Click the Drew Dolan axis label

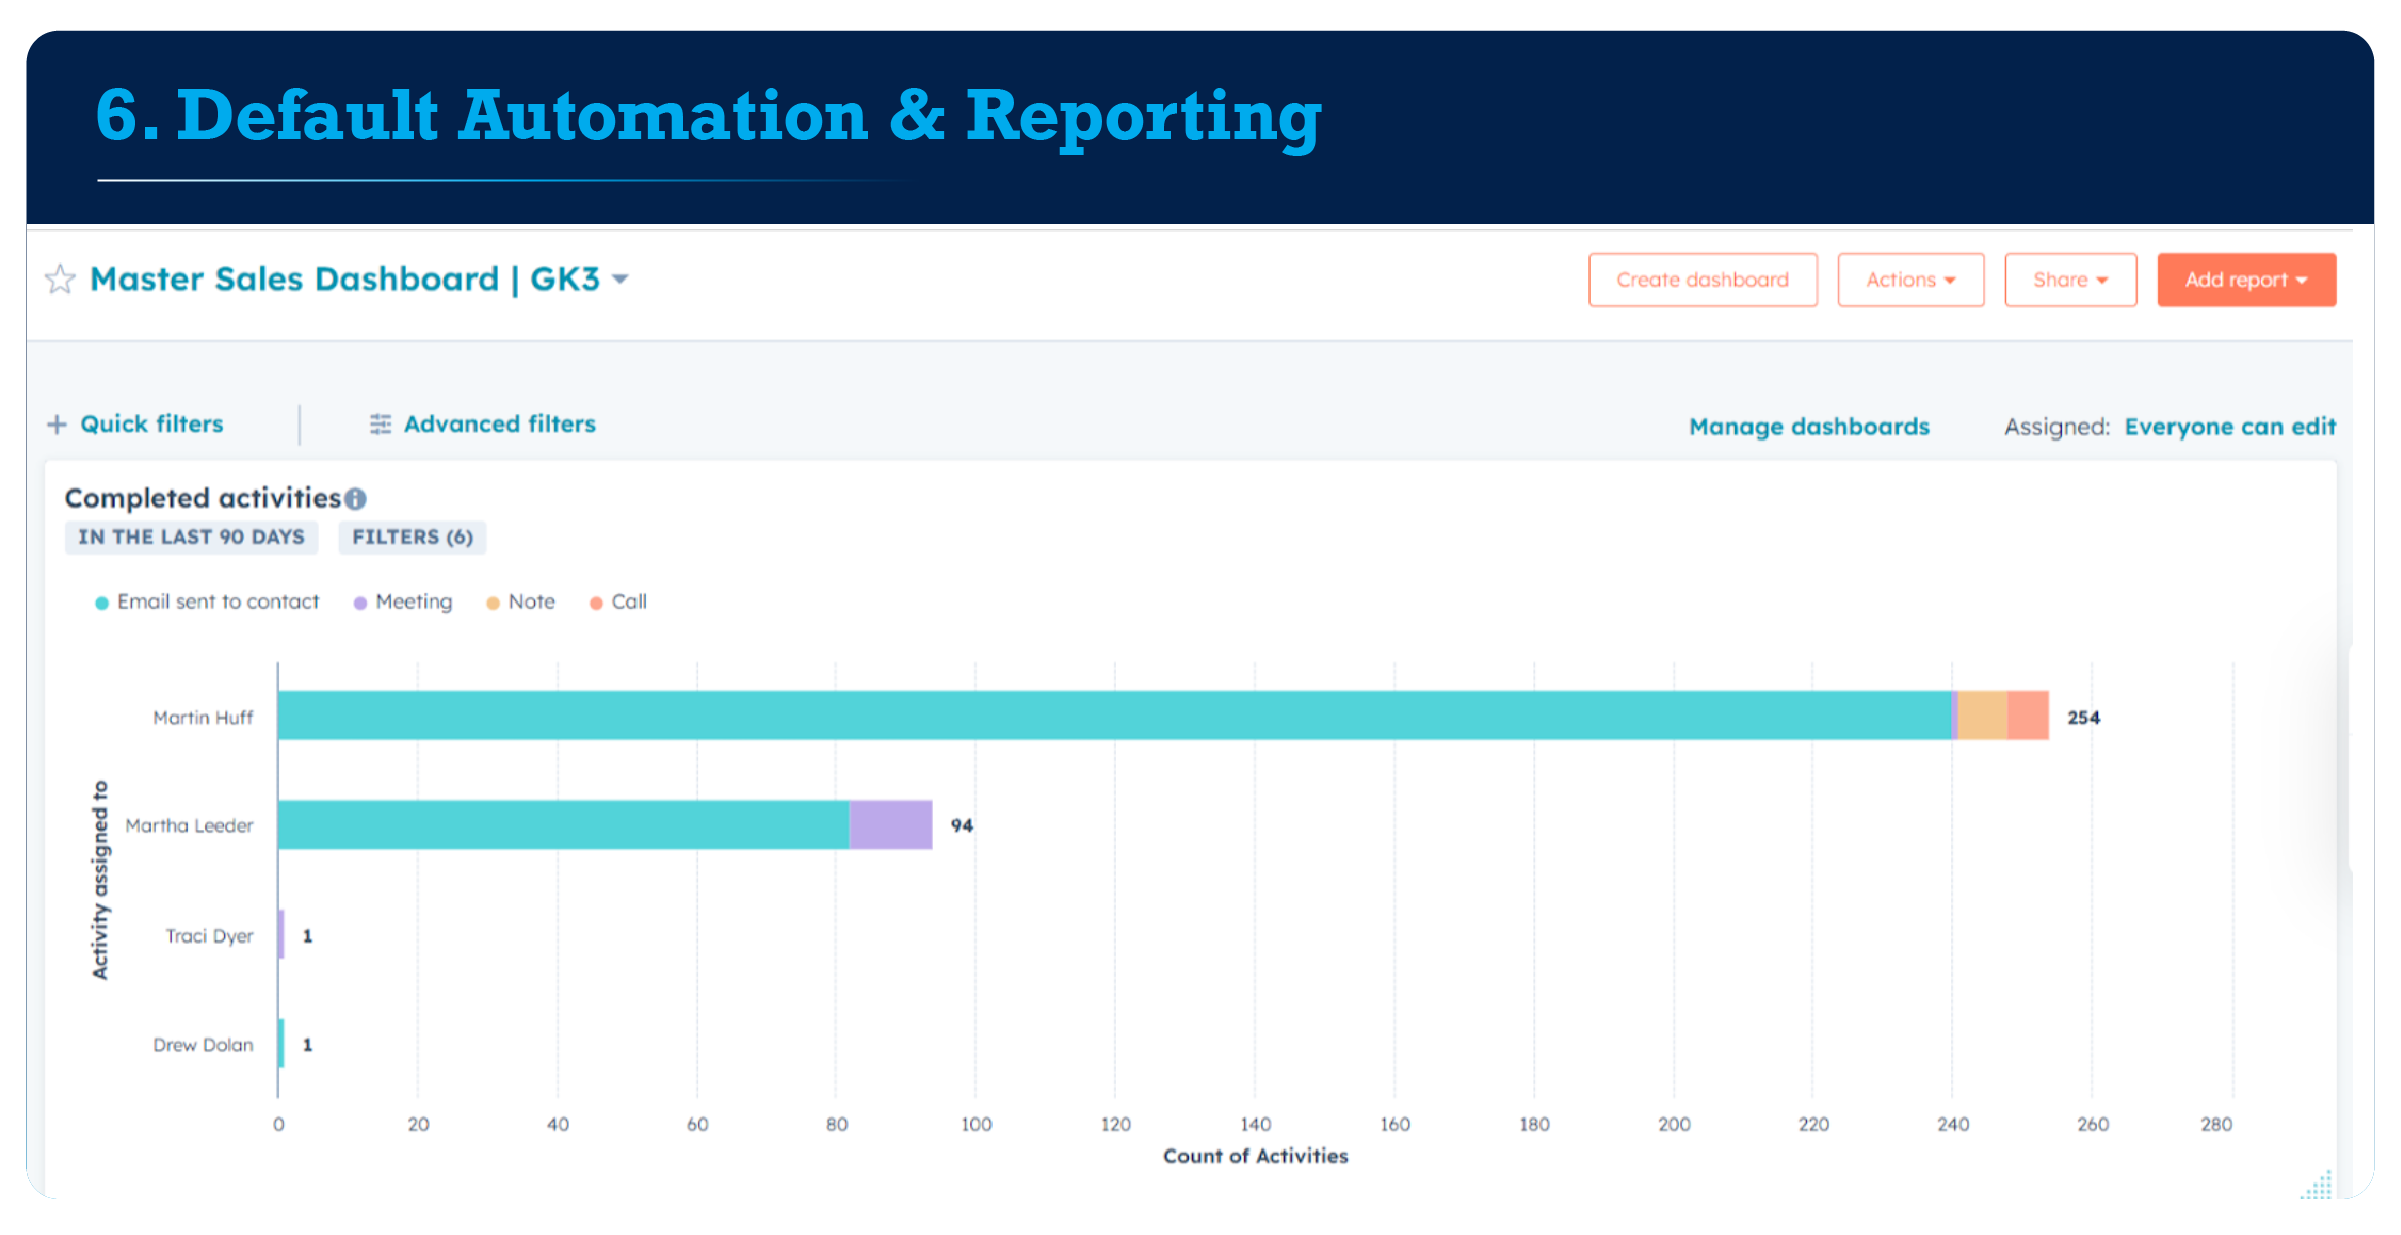[x=203, y=1045]
